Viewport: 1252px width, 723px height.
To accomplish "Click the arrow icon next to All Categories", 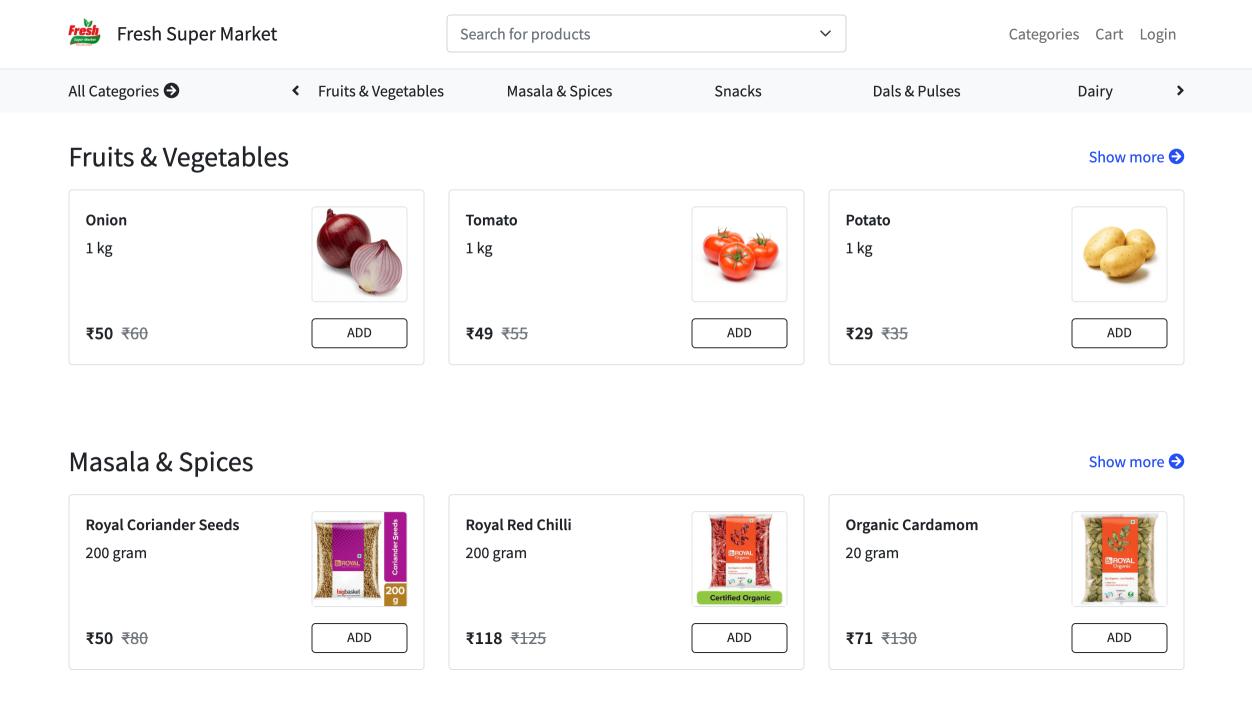I will click(172, 90).
